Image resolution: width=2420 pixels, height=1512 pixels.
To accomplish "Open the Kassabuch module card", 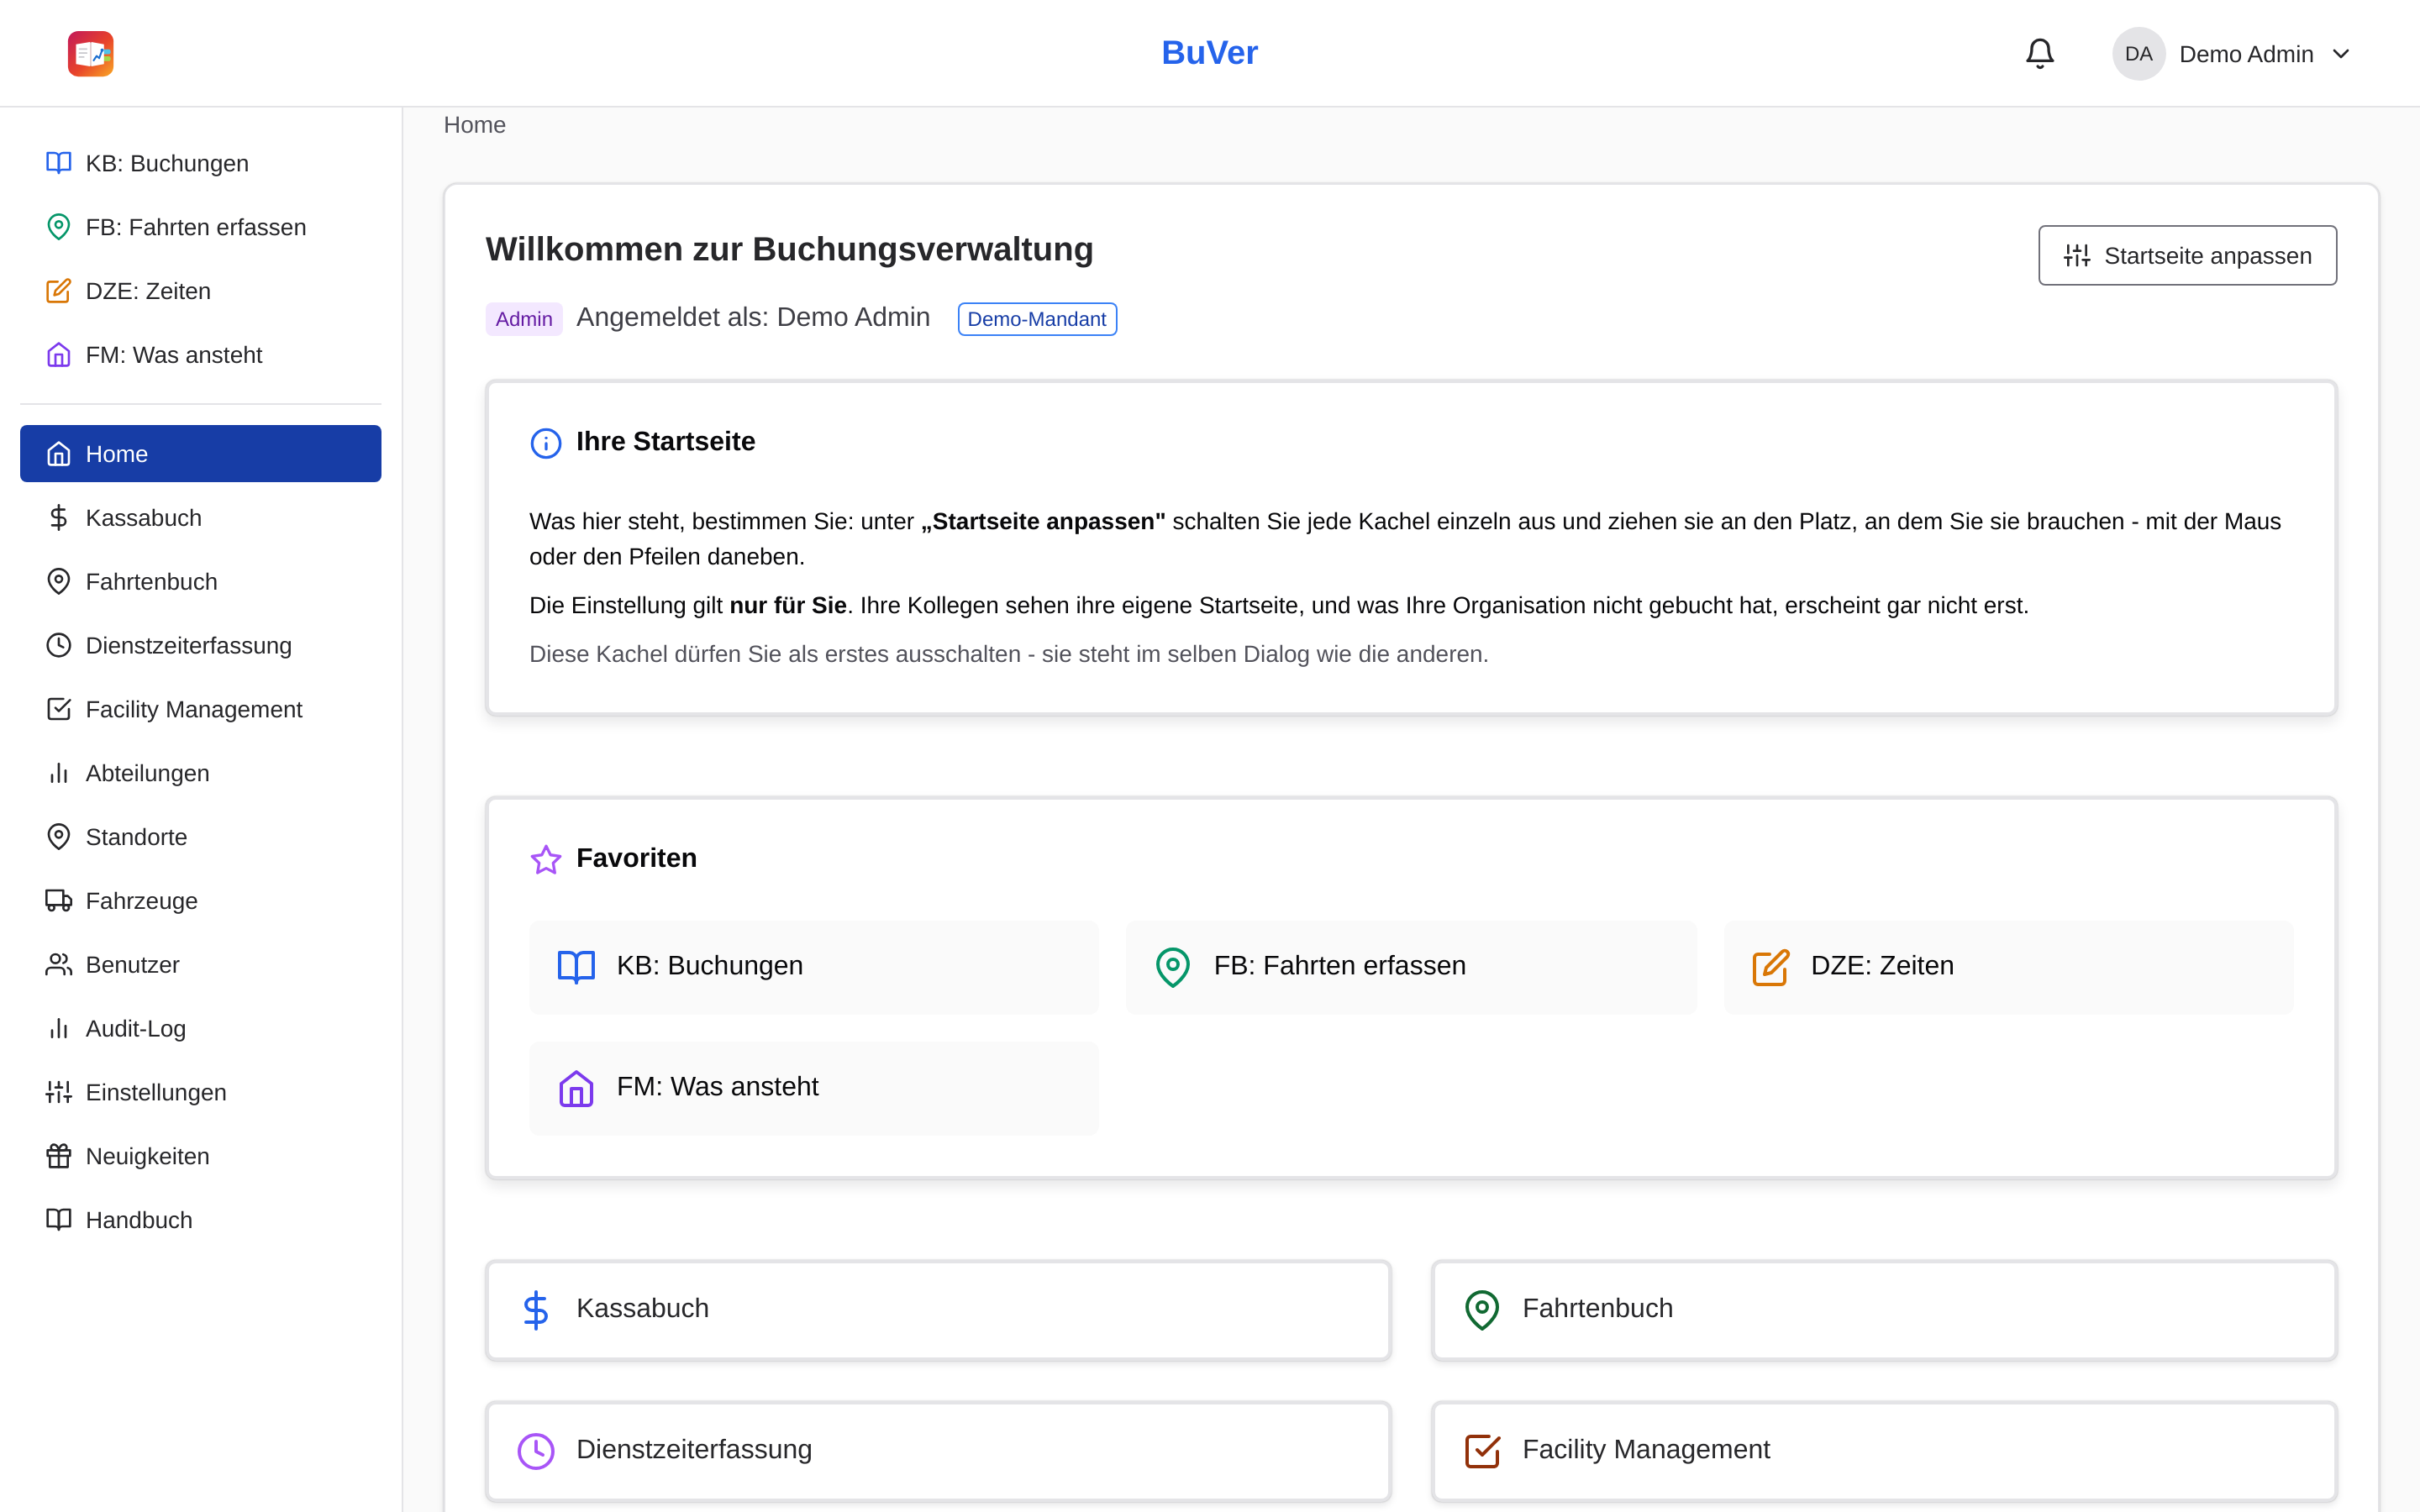I will coord(938,1310).
